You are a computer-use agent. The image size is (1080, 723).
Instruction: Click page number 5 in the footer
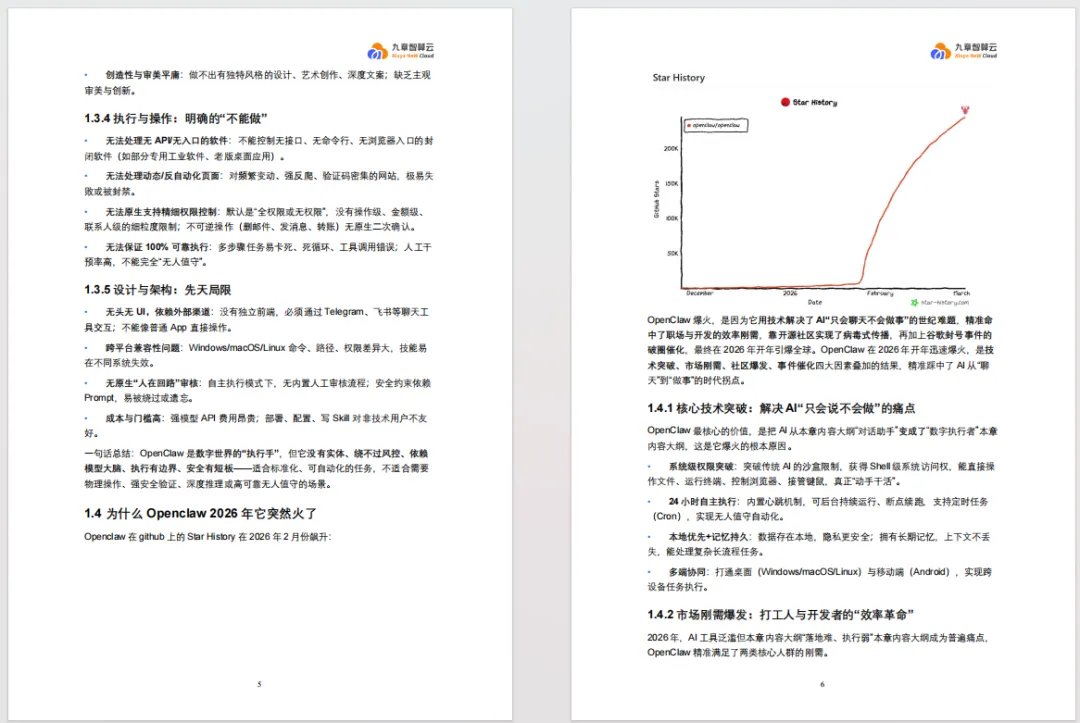(259, 684)
